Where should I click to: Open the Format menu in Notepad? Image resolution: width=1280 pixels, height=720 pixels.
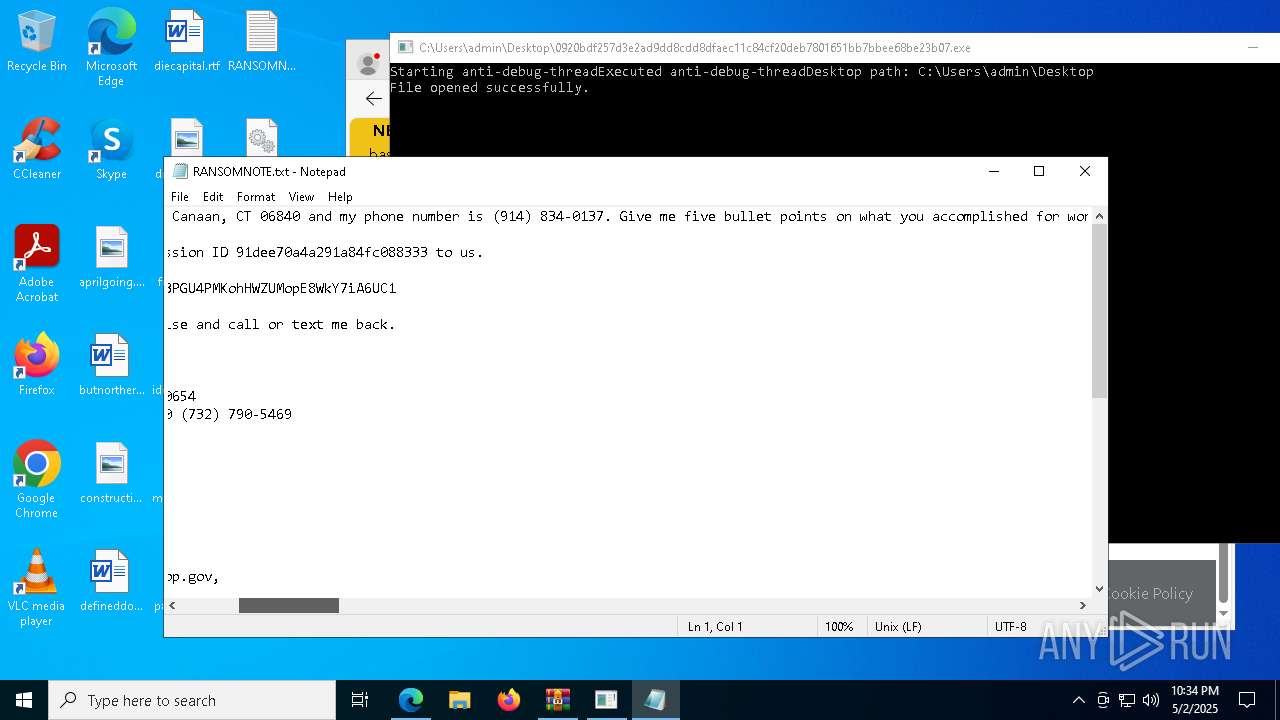tap(256, 197)
